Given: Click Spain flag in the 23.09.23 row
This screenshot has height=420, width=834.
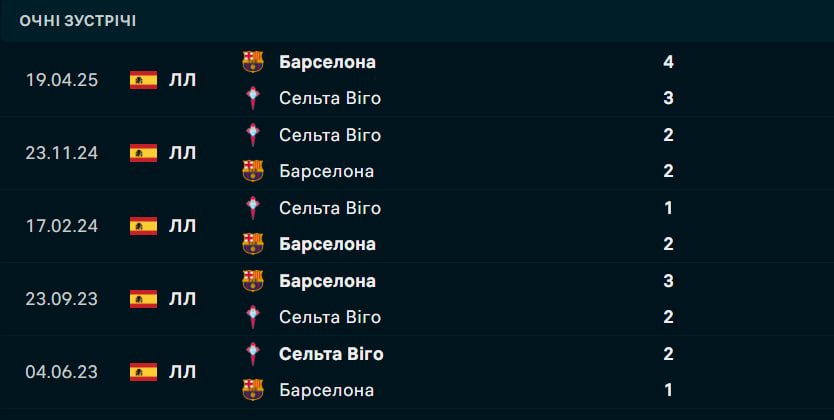Looking at the screenshot, I should tap(143, 299).
